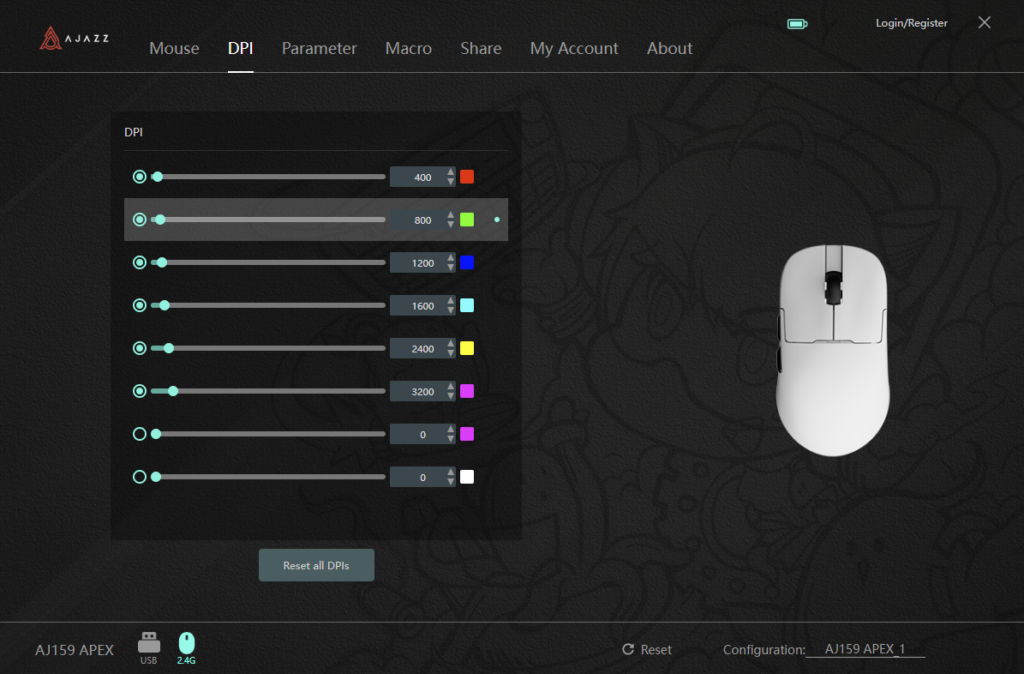The image size is (1024, 674).
Task: Toggle the 1600 DPI level radio button
Action: [x=140, y=305]
